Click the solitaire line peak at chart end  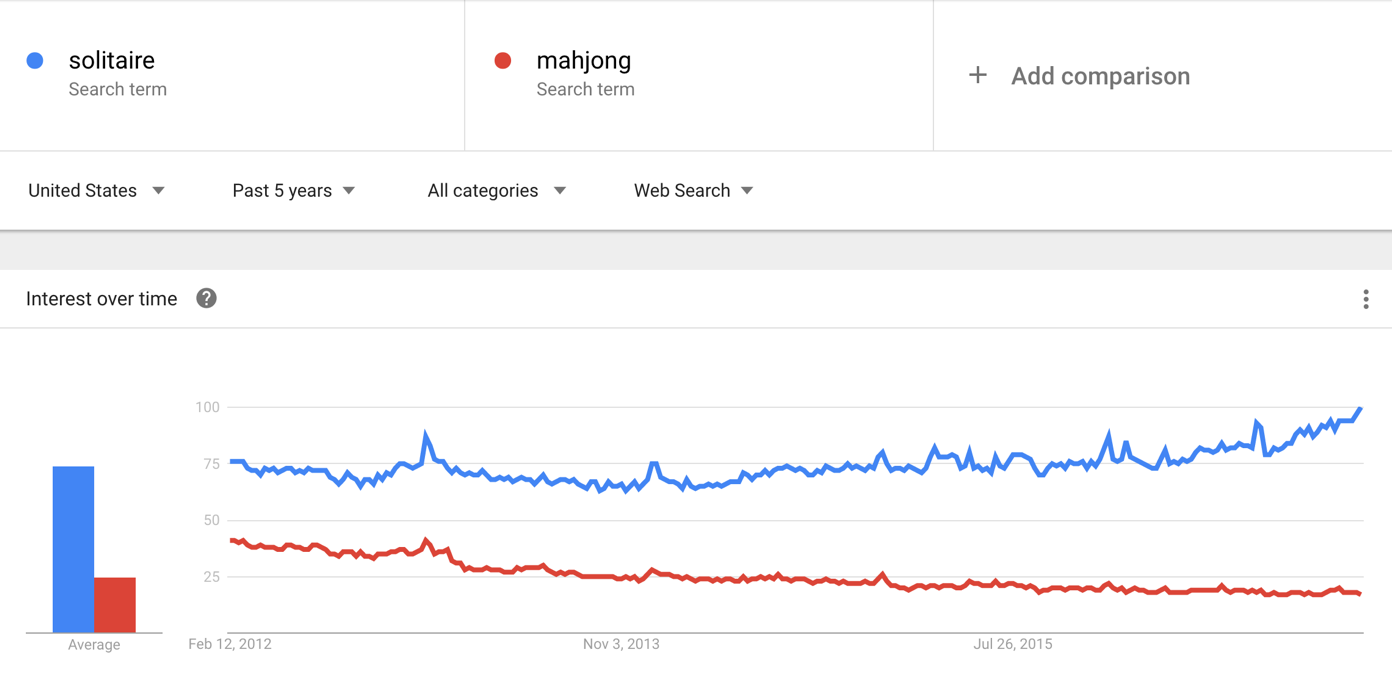[1360, 409]
